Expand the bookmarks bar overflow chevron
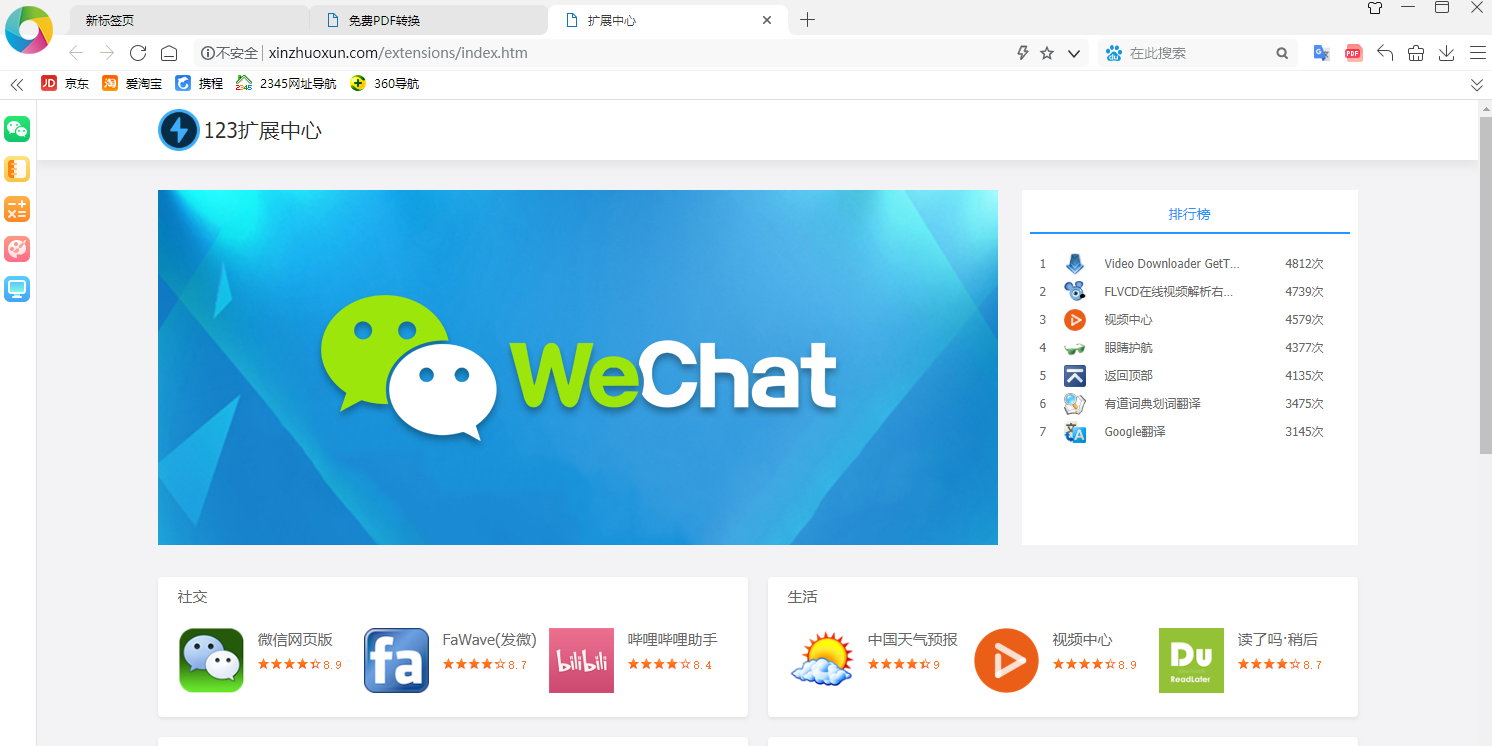Image resolution: width=1492 pixels, height=746 pixels. click(x=1477, y=85)
